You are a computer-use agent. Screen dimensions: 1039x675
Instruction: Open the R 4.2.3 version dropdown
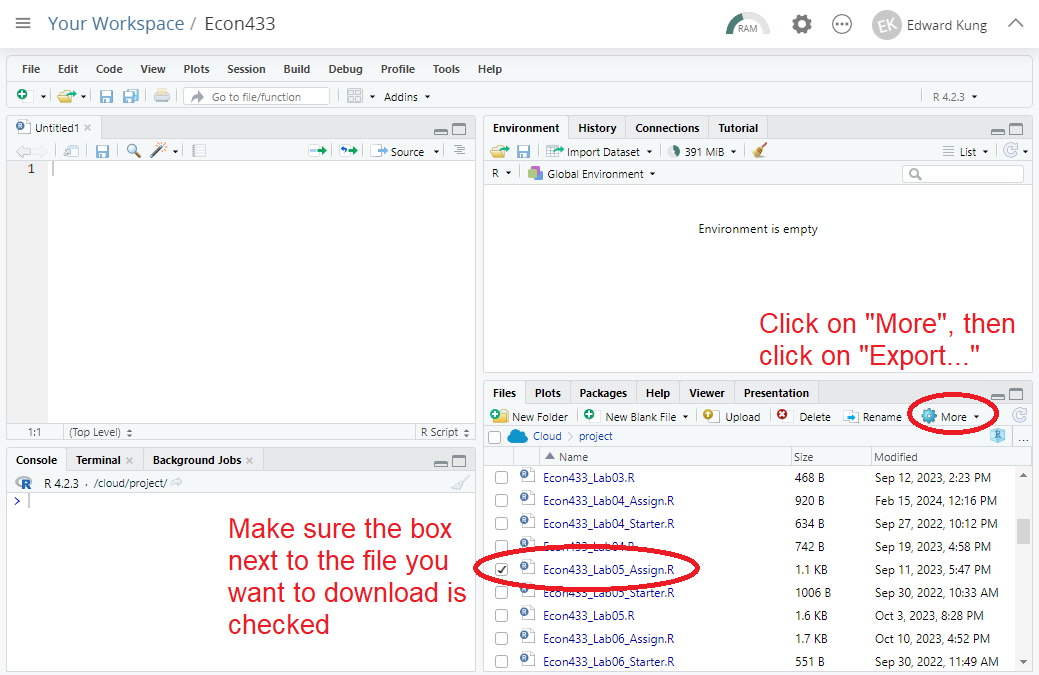pyautogui.click(x=955, y=97)
